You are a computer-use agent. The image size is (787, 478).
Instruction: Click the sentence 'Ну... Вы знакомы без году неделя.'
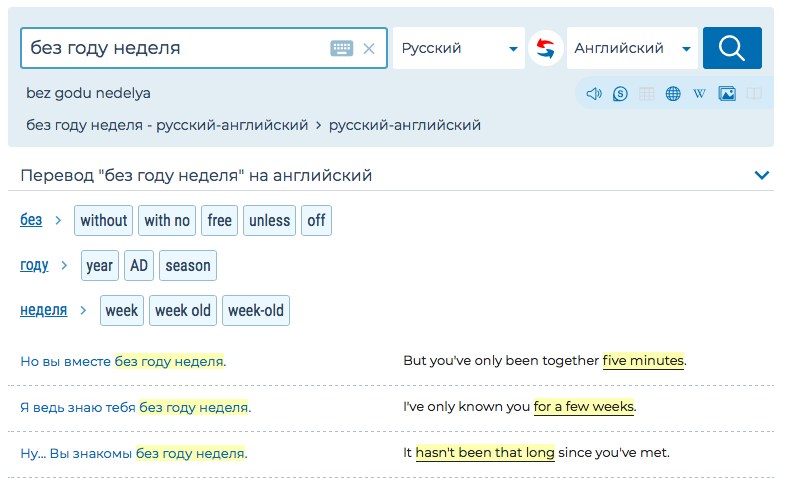tap(134, 453)
